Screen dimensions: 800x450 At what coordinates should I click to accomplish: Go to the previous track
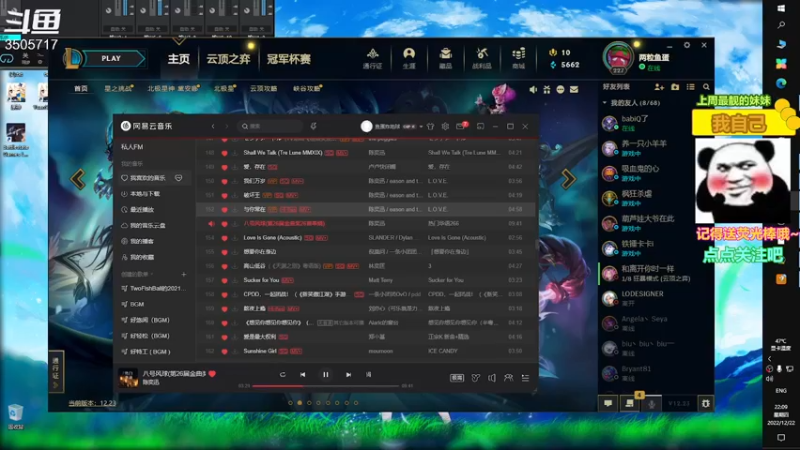coord(303,374)
